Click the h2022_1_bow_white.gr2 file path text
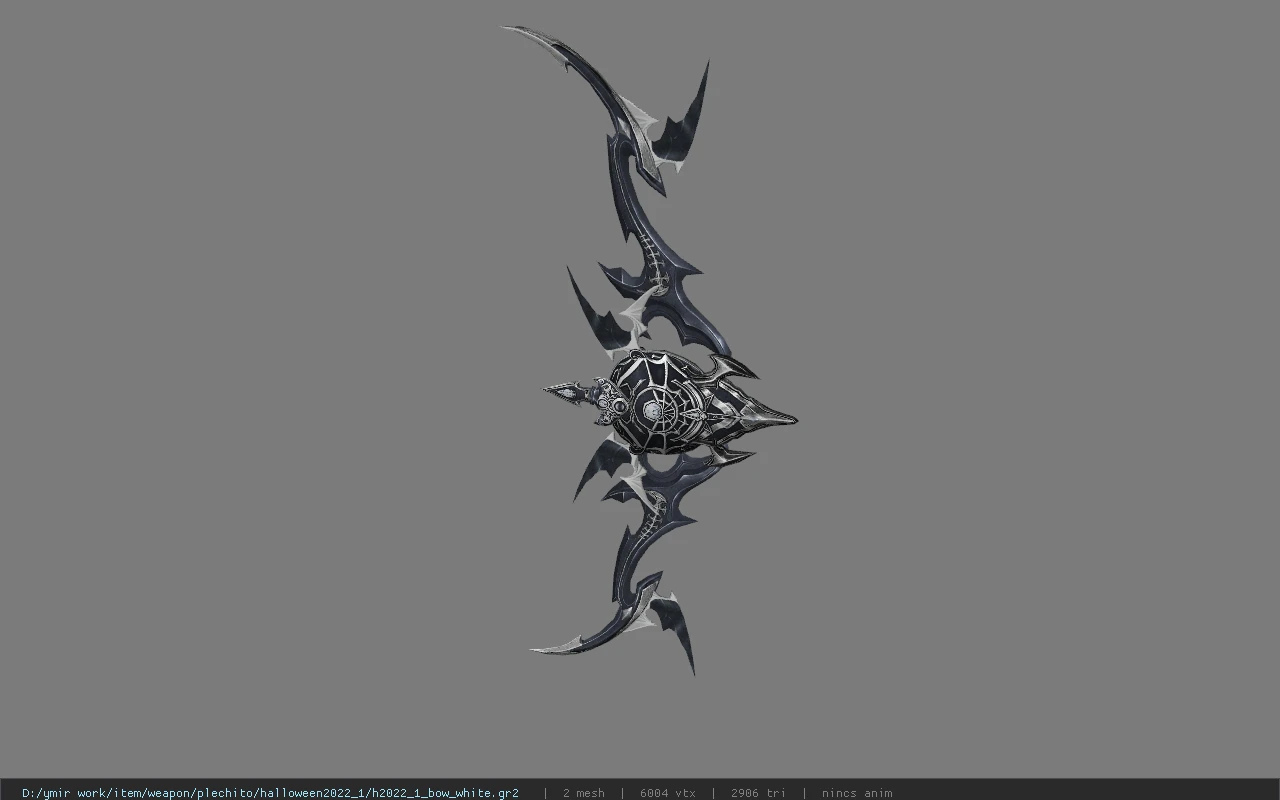1280x800 pixels. pyautogui.click(x=270, y=793)
